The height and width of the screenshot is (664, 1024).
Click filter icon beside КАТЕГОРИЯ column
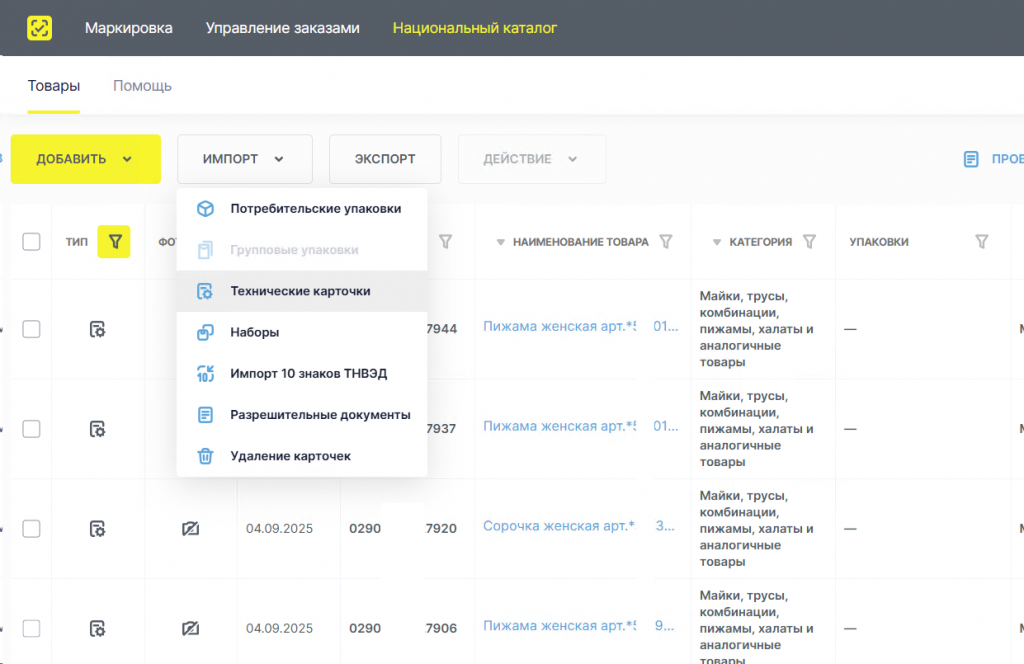click(810, 241)
